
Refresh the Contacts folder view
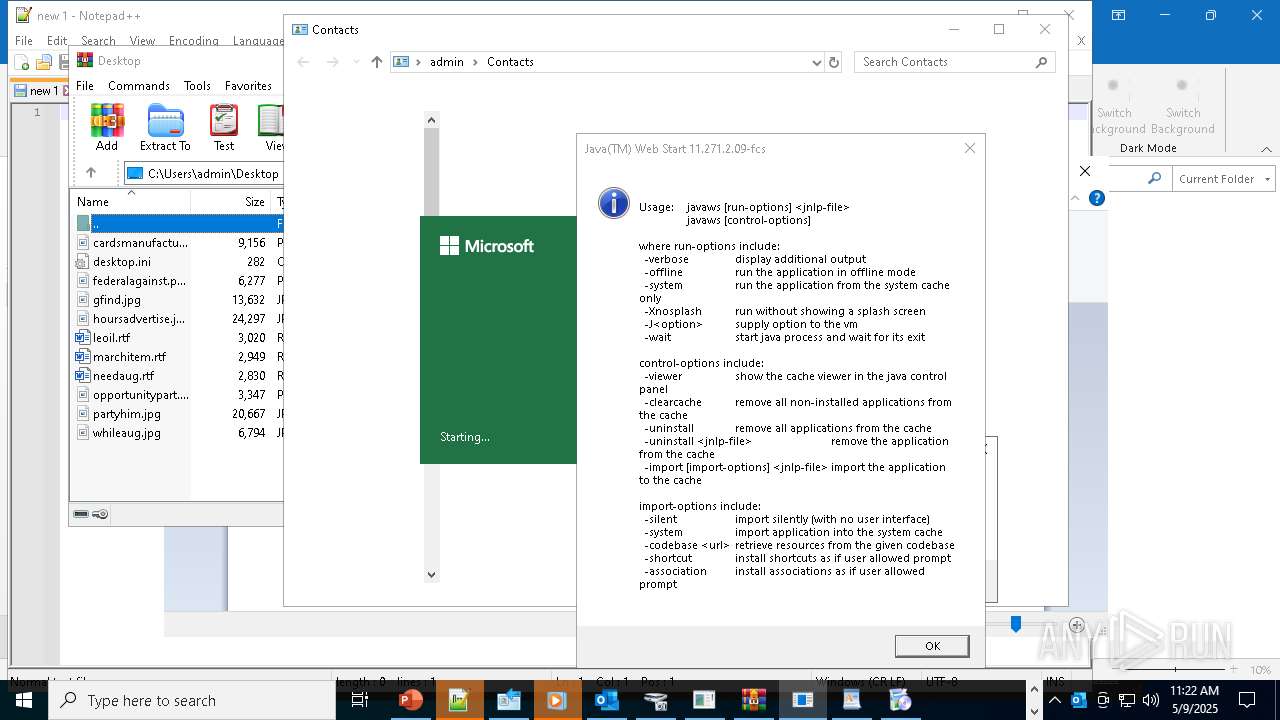coord(834,62)
